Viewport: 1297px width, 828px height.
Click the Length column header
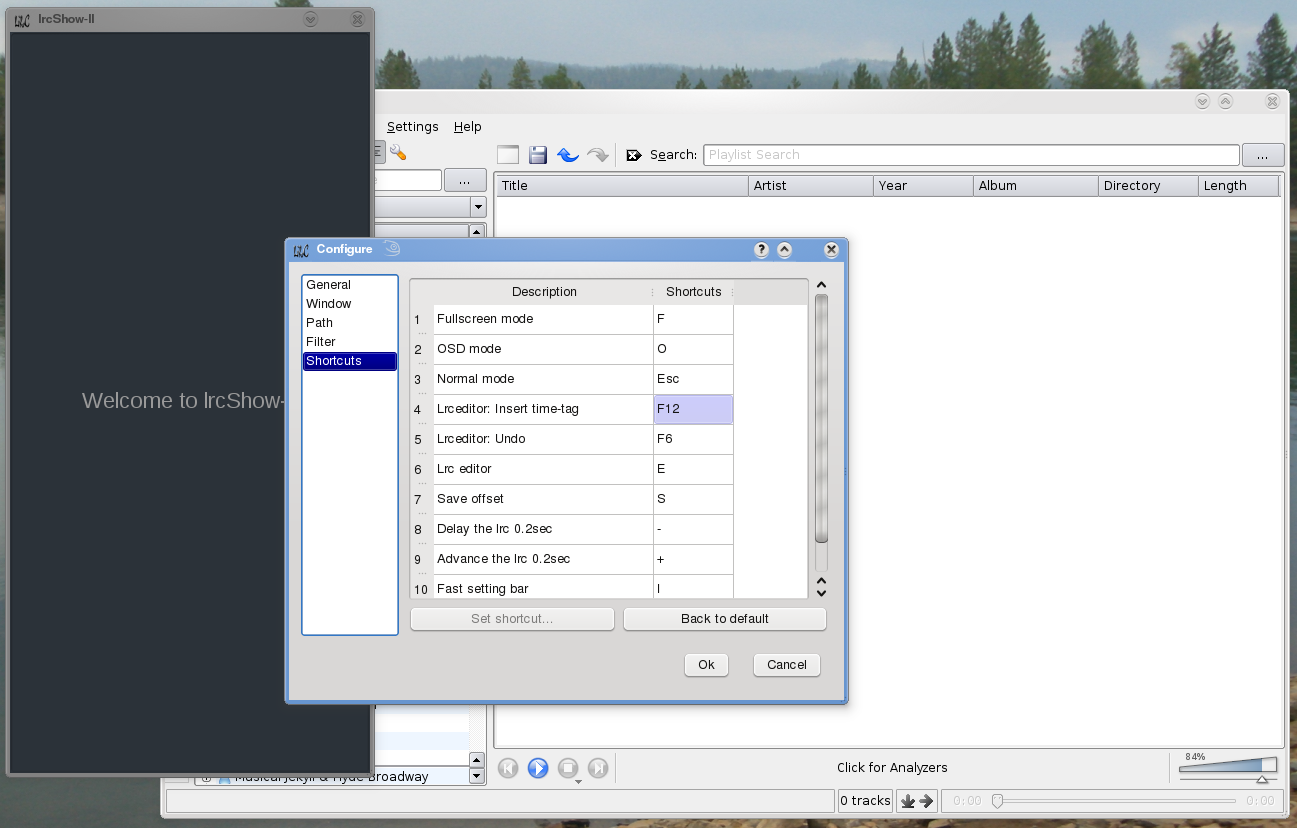(1239, 186)
